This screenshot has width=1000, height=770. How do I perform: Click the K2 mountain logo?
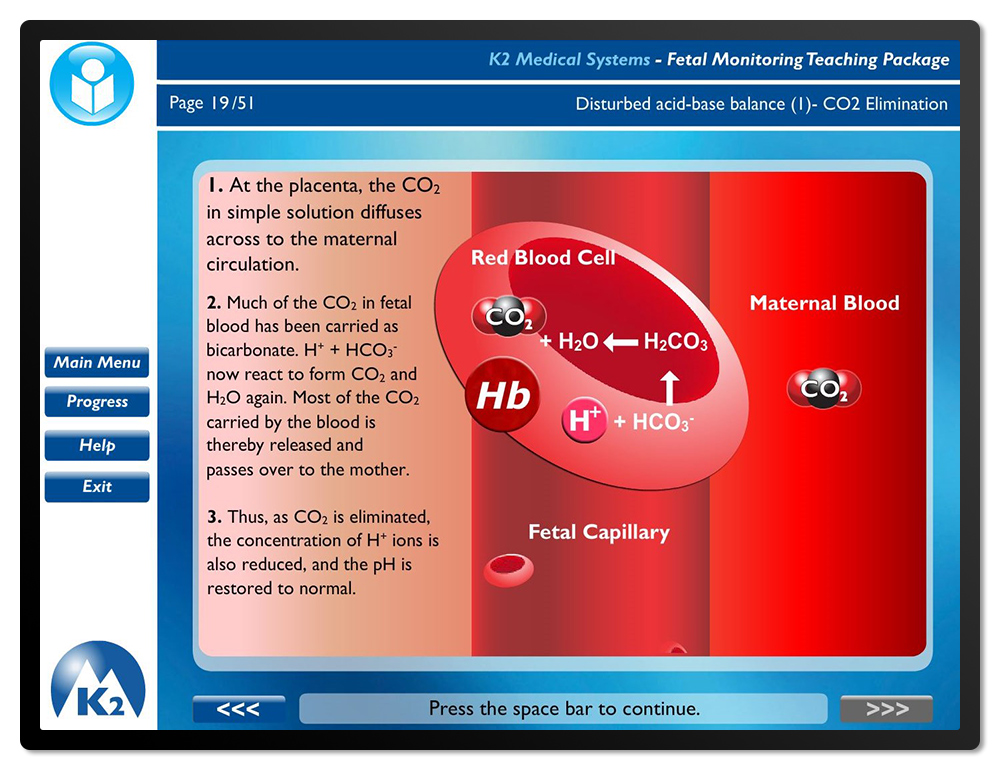click(x=98, y=682)
